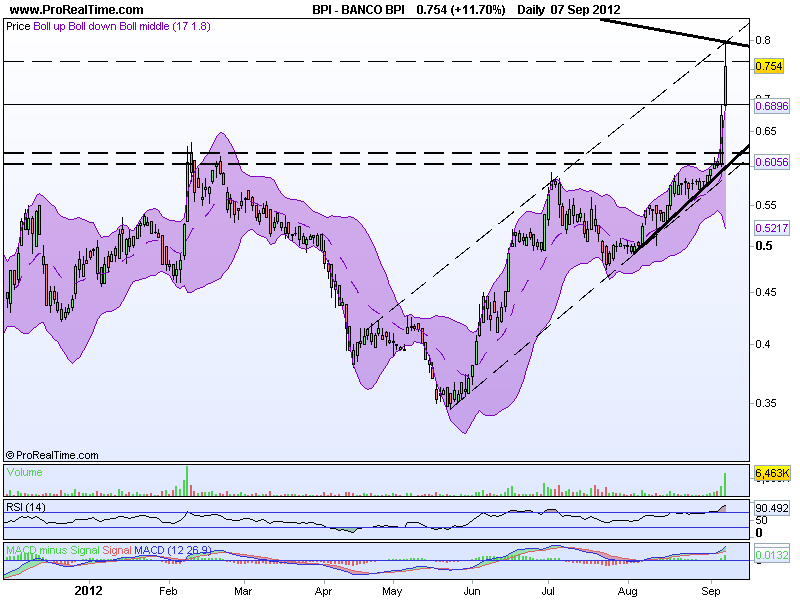Screen dimensions: 800x600
Task: Click the bold 0.5 price axis label
Action: [764, 246]
